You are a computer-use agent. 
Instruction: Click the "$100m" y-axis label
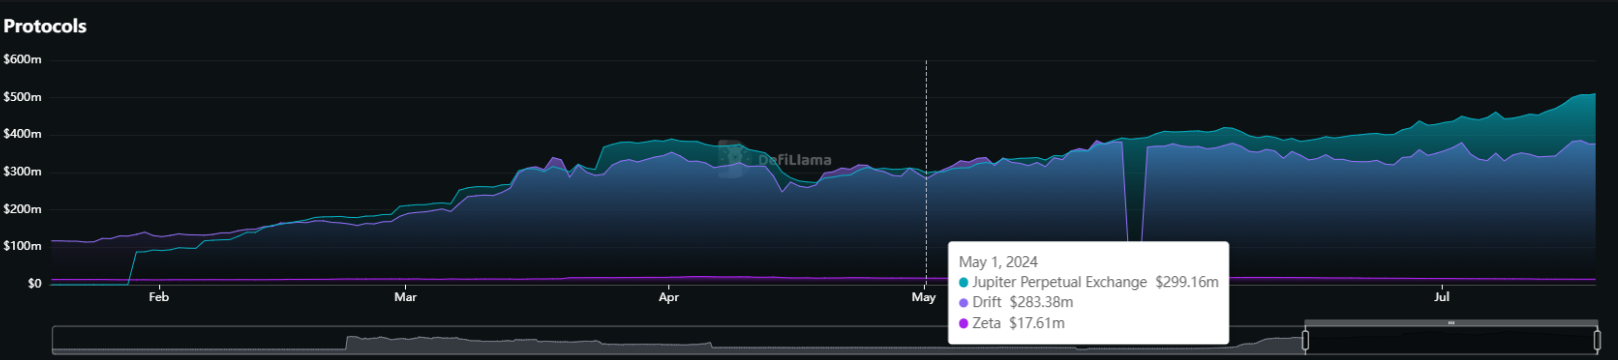[x=22, y=246]
